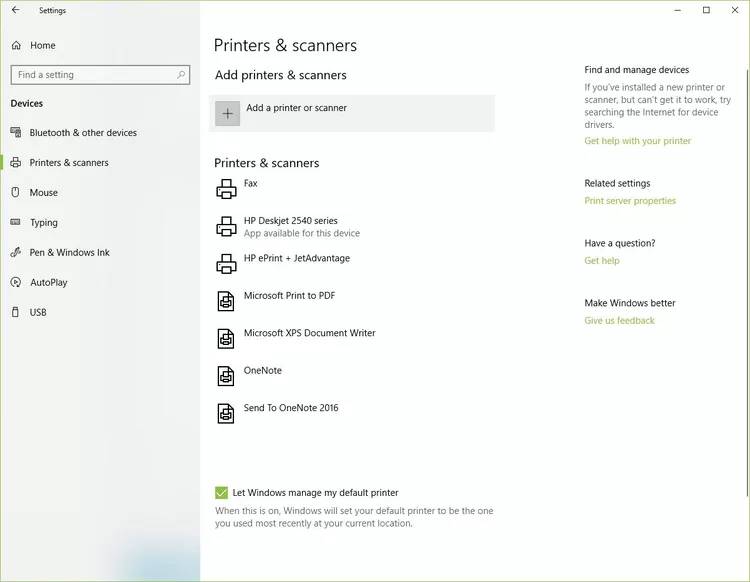The height and width of the screenshot is (582, 750).
Task: Select Send To OneNote 2016
Action: pyautogui.click(x=291, y=407)
